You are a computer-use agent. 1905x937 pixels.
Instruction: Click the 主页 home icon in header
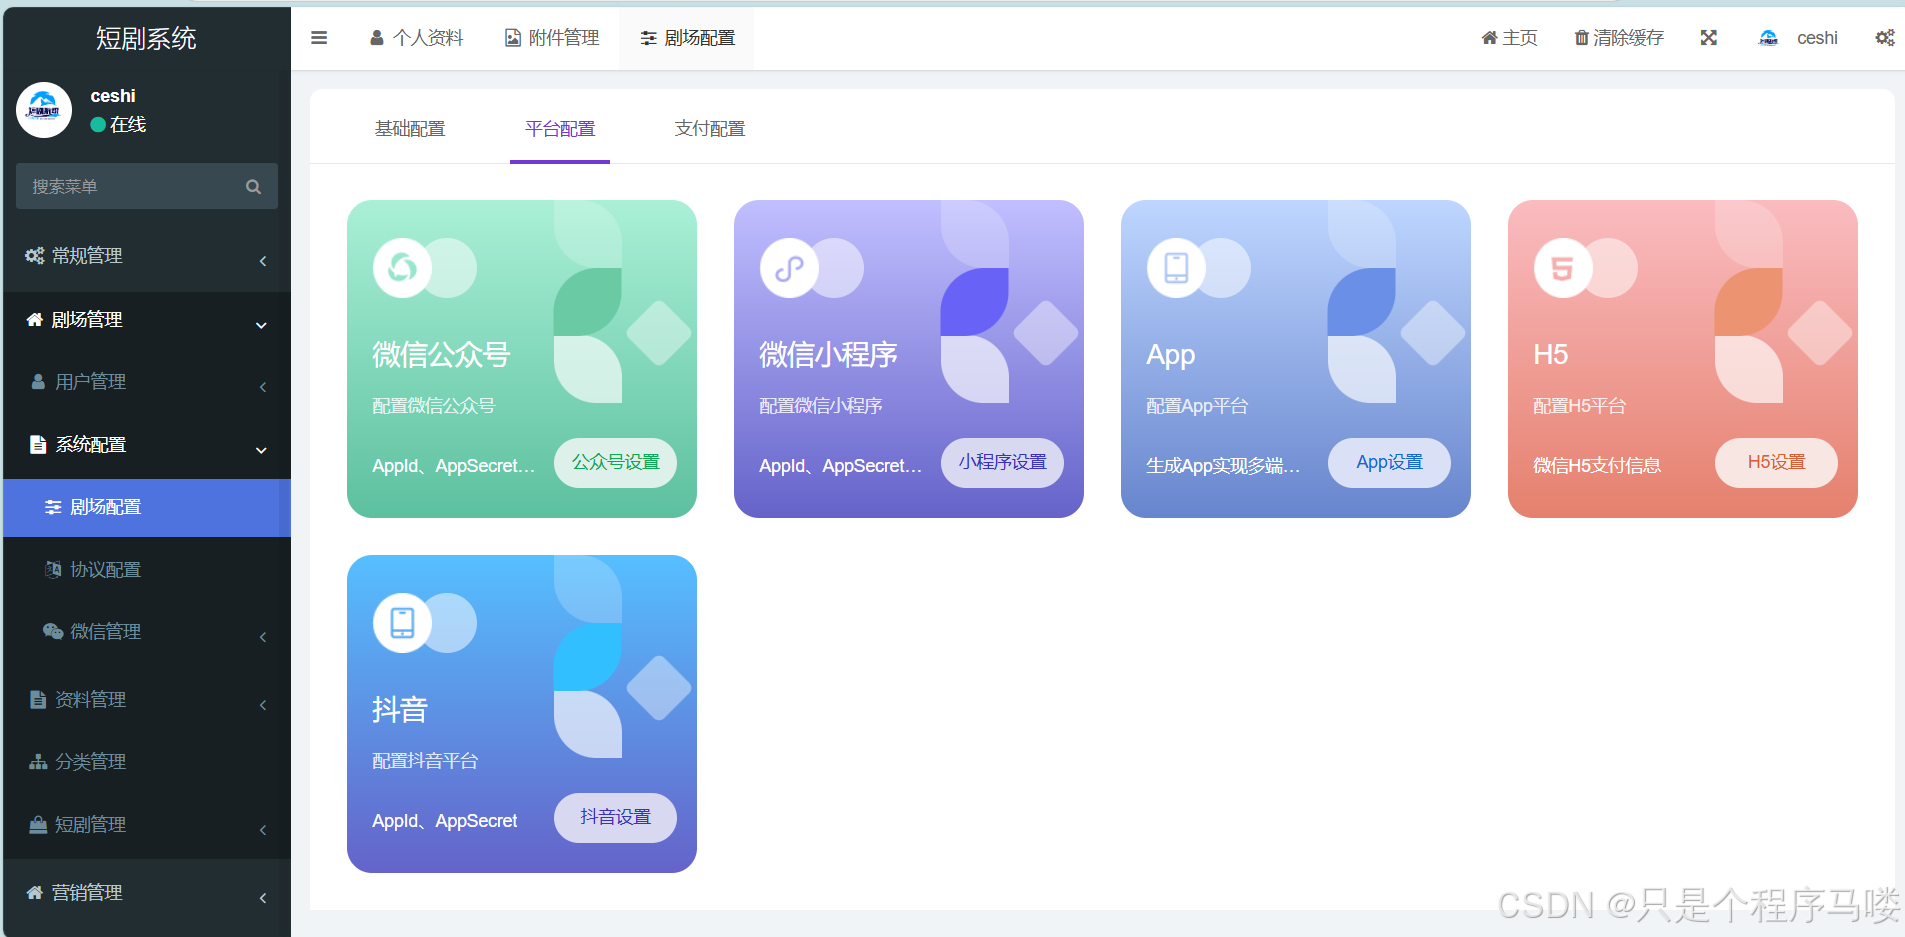point(1489,38)
